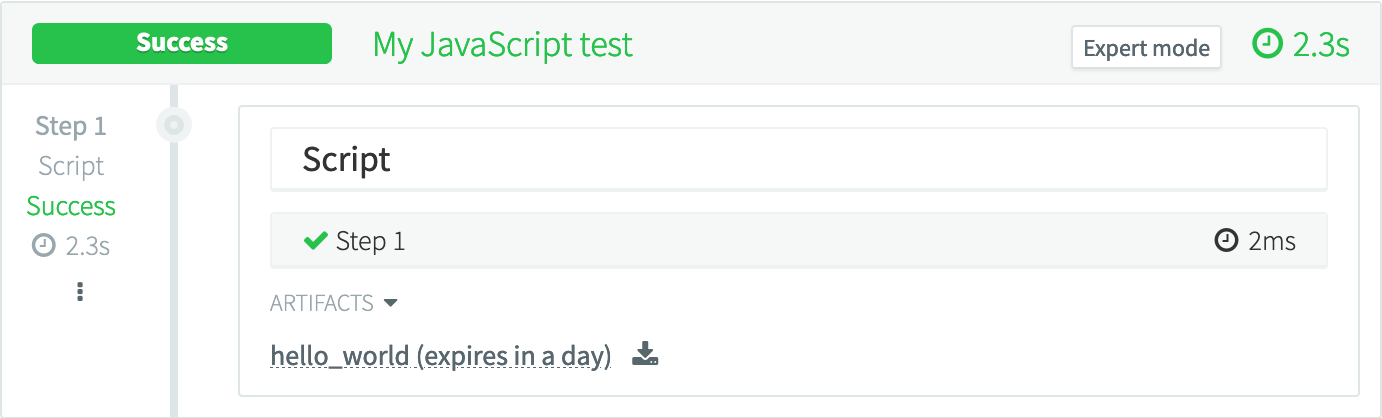This screenshot has height=418, width=1382.
Task: Select the Step 1 circle marker on timeline
Action: [x=174, y=126]
